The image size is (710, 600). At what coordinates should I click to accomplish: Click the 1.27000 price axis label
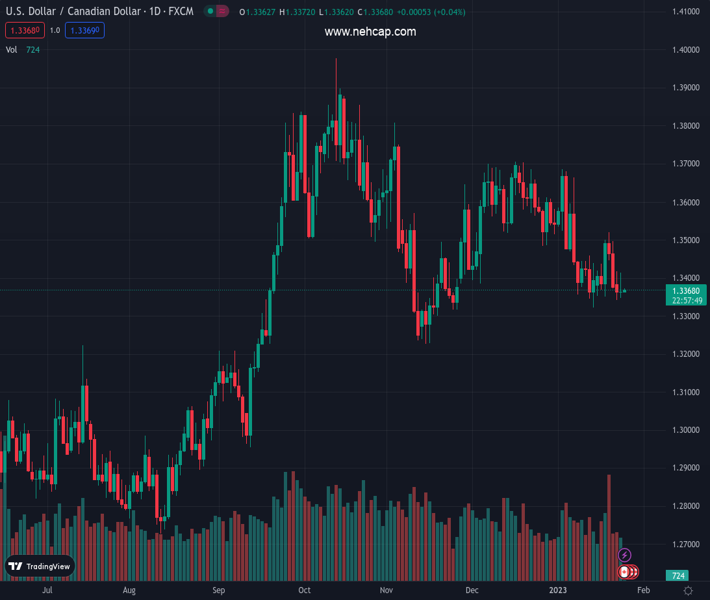coord(686,544)
